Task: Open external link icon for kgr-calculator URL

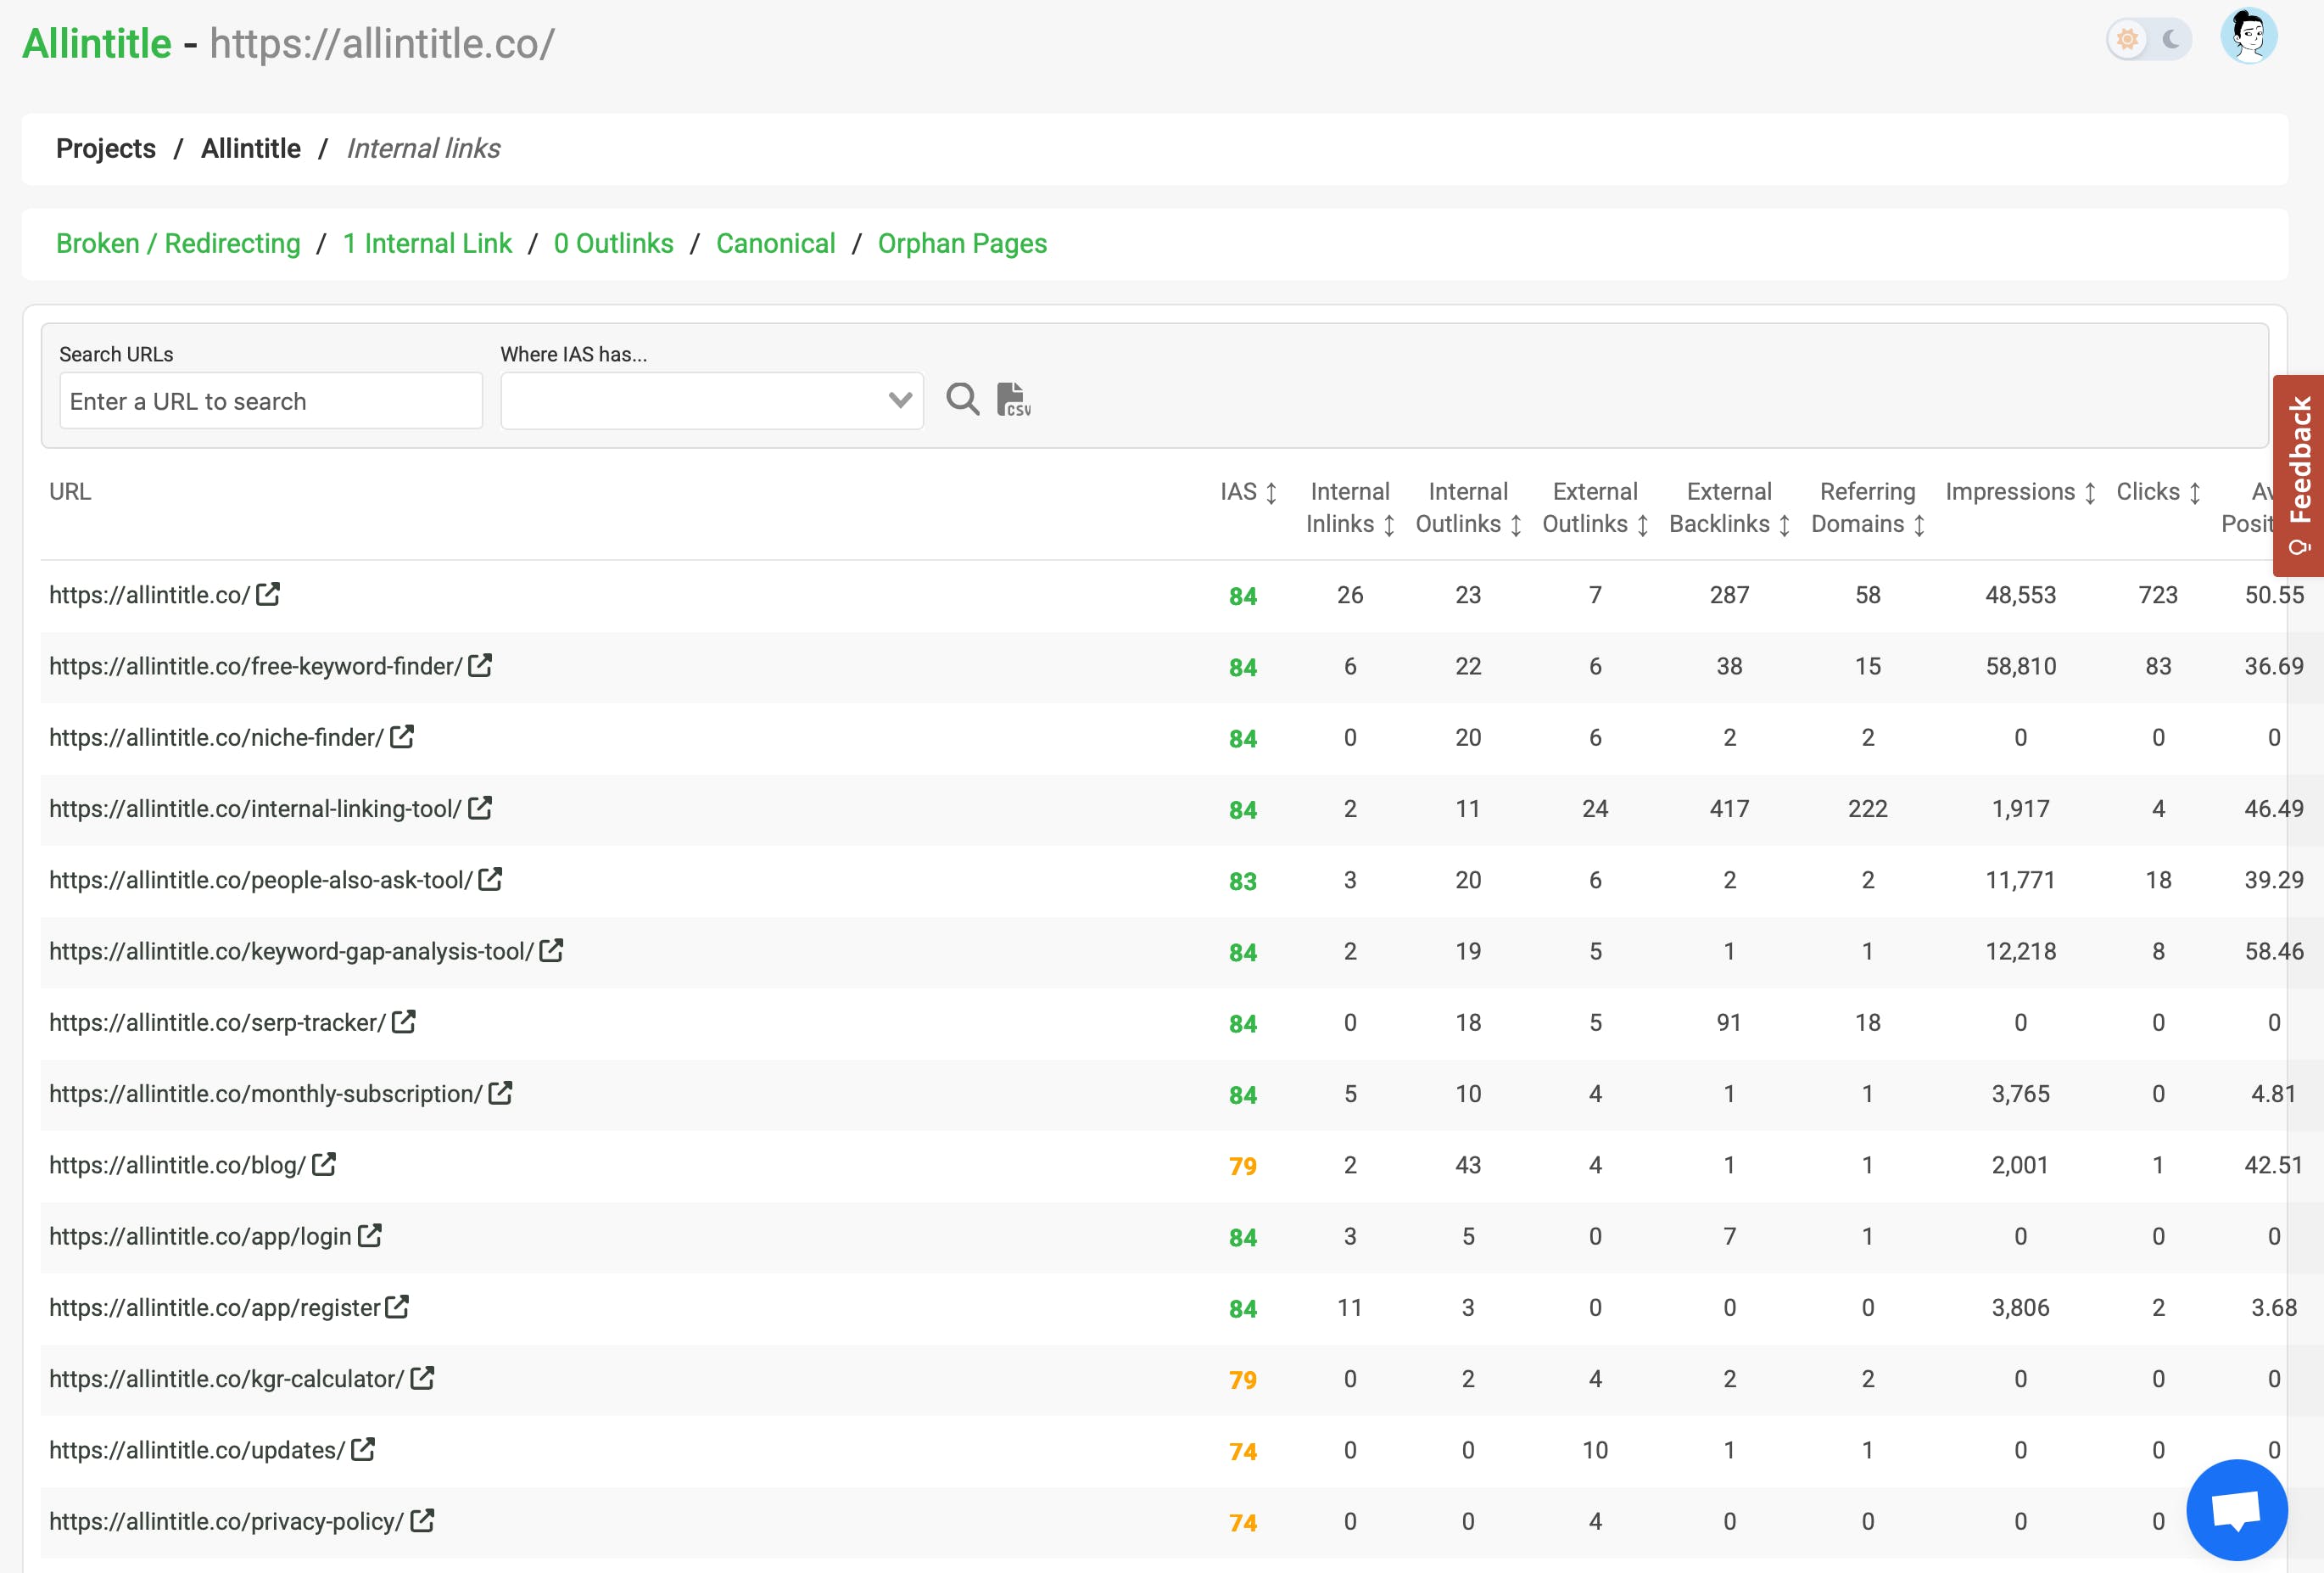Action: tap(422, 1378)
